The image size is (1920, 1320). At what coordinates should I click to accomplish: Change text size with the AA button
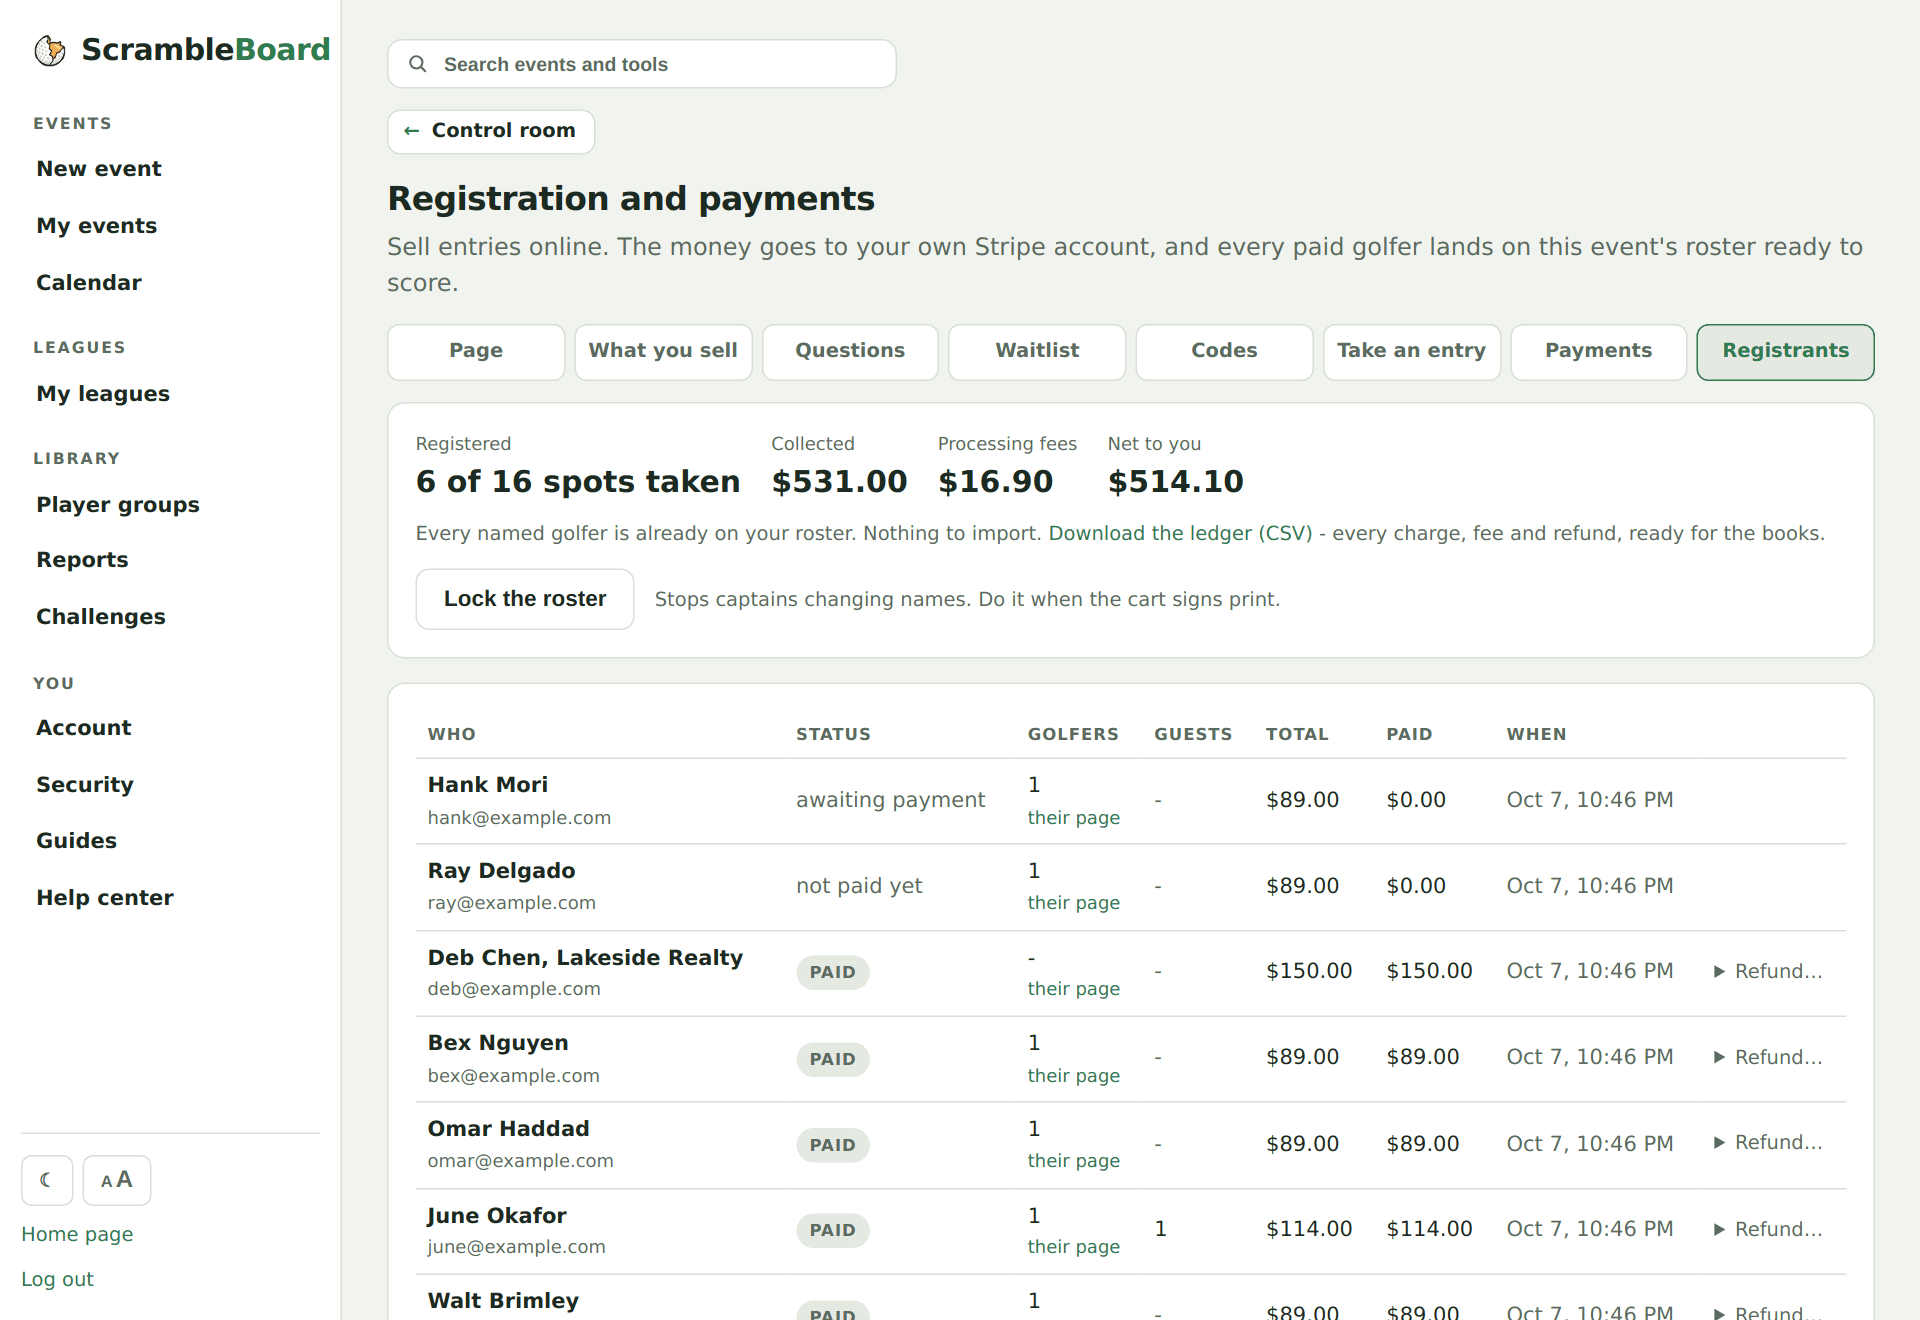click(x=117, y=1180)
